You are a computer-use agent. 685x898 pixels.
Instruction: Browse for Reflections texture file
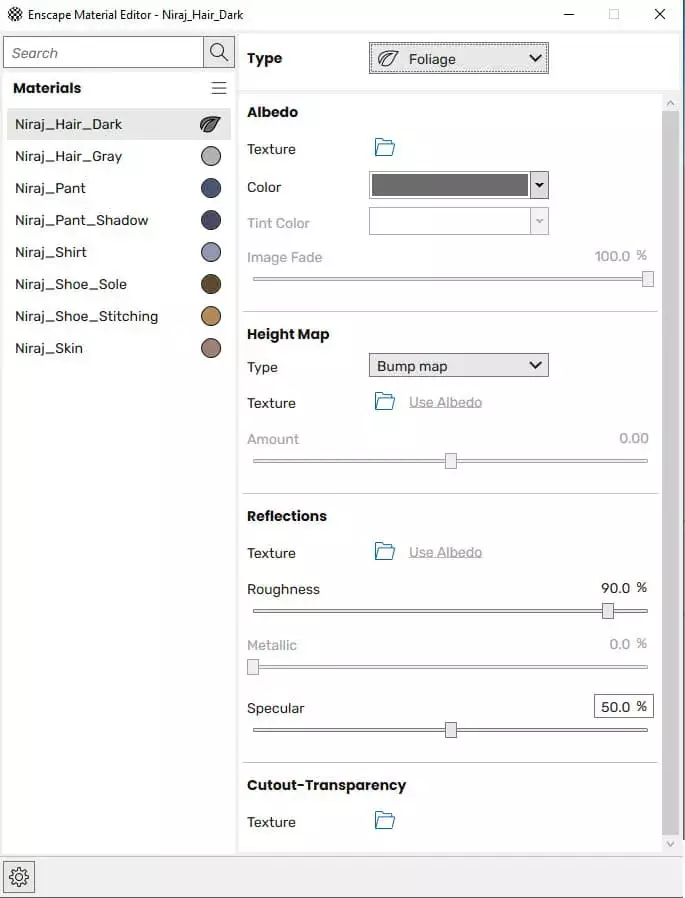pyautogui.click(x=385, y=552)
